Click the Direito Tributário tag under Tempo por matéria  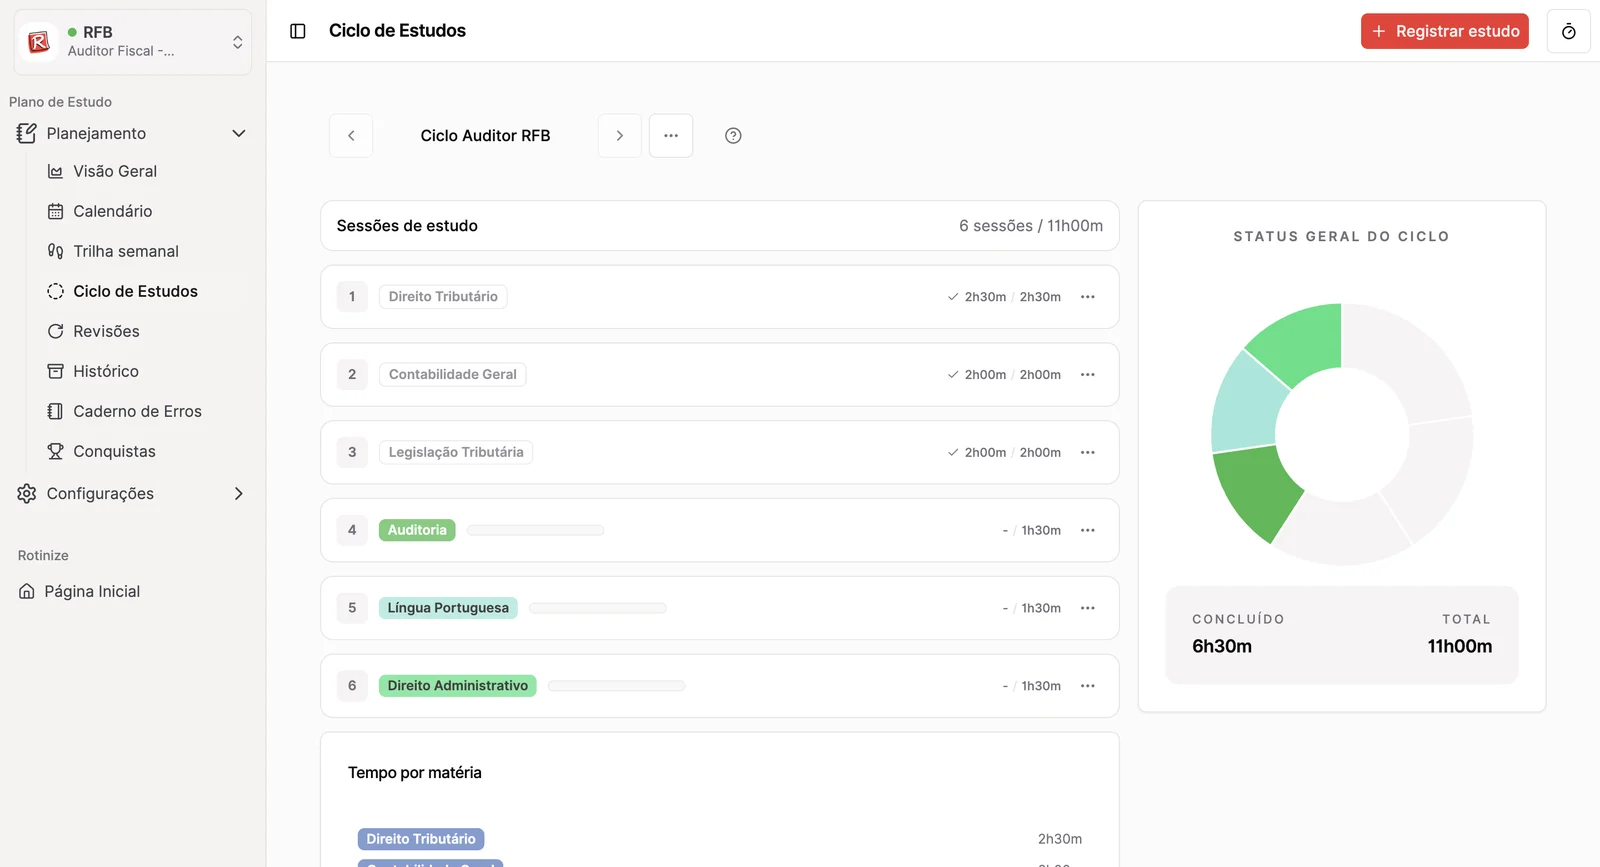(x=421, y=839)
